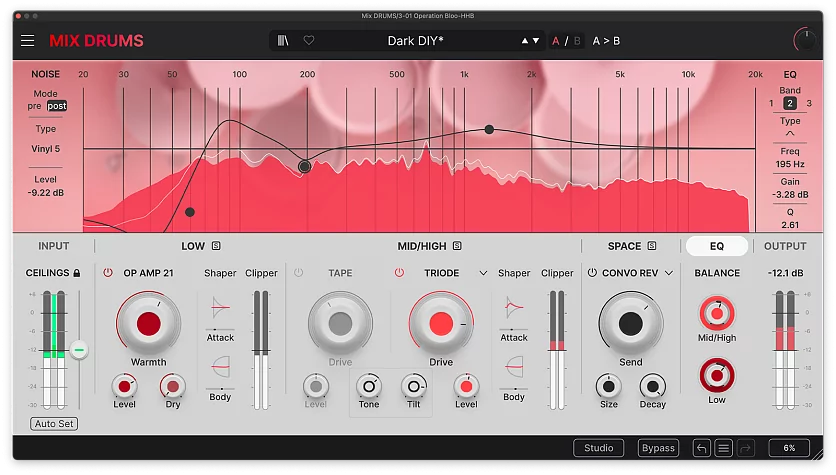Click the Tilt knob
This screenshot has height=475, width=836.
[x=414, y=386]
